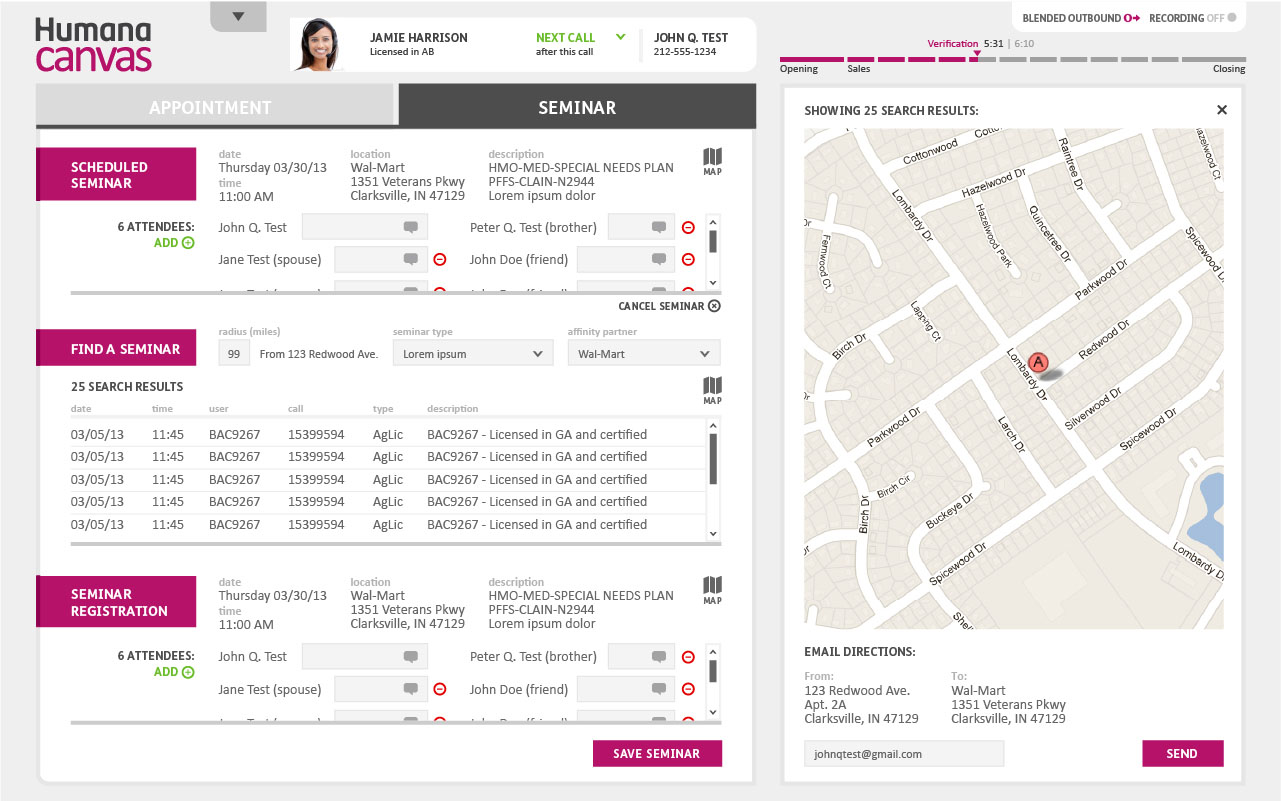Screen dimensions: 1281x801
Task: Click the radius miles field showing 99
Action: (234, 353)
